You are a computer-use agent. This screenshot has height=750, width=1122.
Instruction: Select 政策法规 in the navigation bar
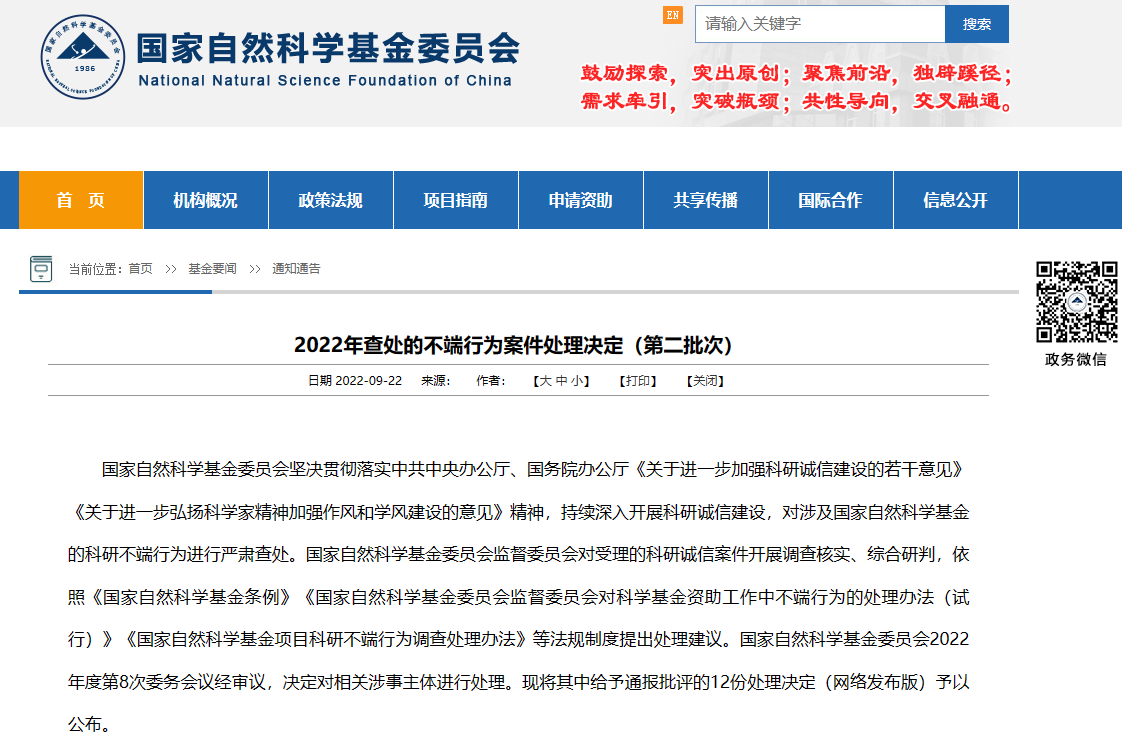pos(331,200)
